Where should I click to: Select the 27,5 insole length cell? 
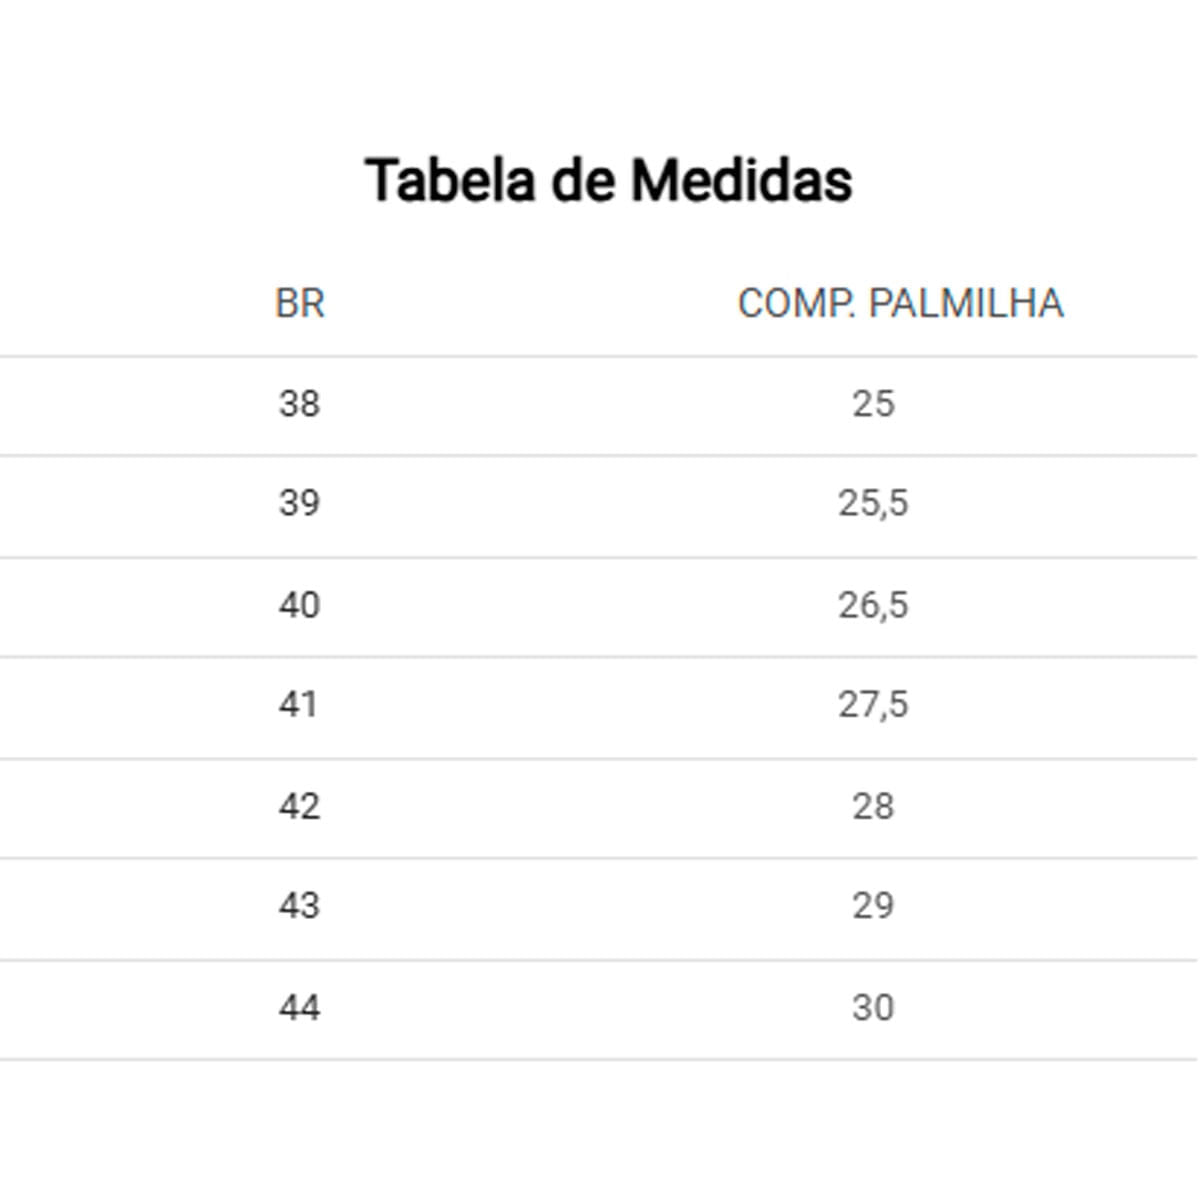pos(873,704)
